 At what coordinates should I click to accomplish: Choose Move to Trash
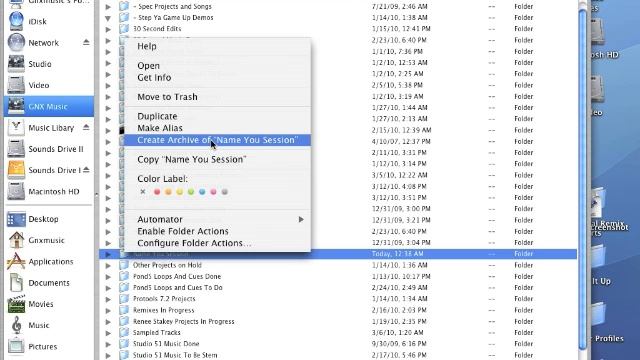(x=217, y=97)
